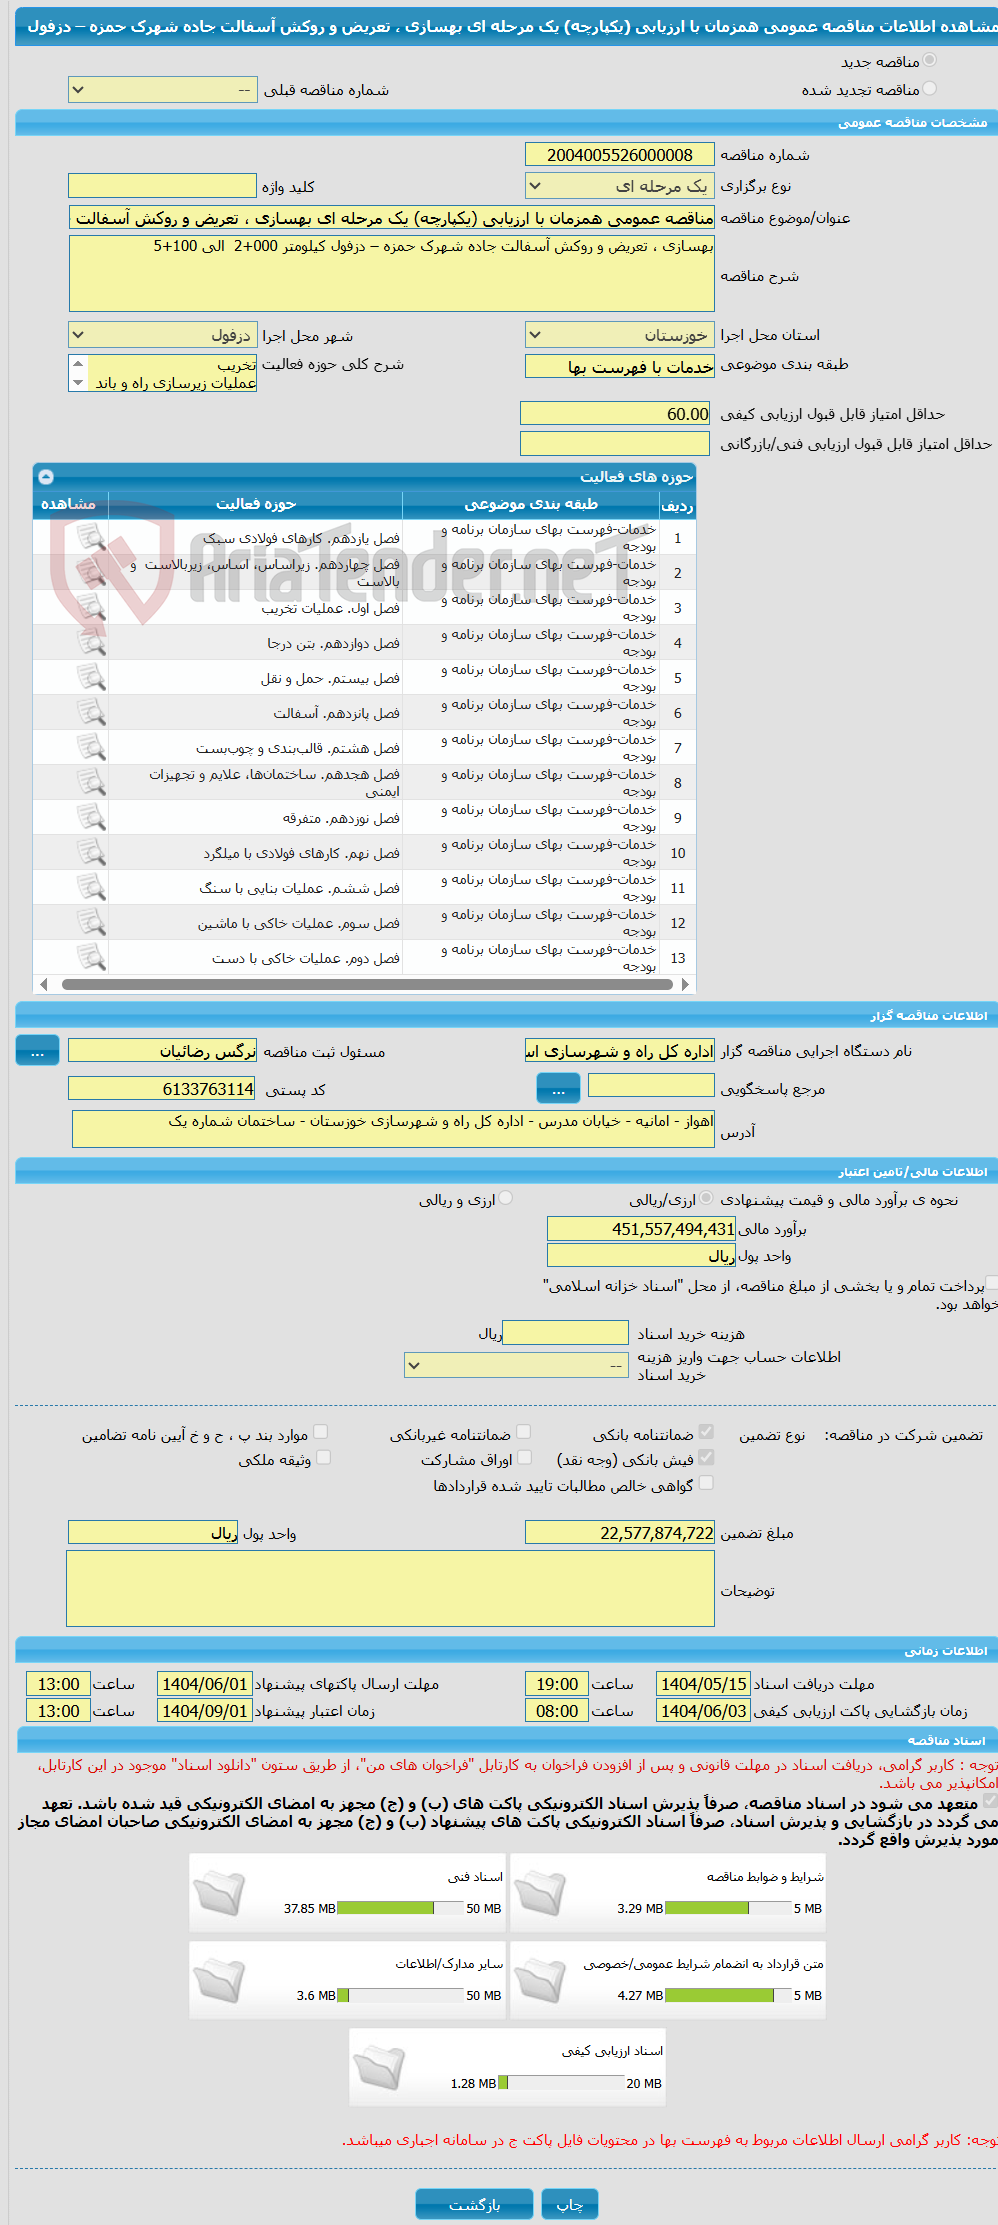Select the مناقصه تجدید شده radio button
The image size is (998, 2225).
930,89
